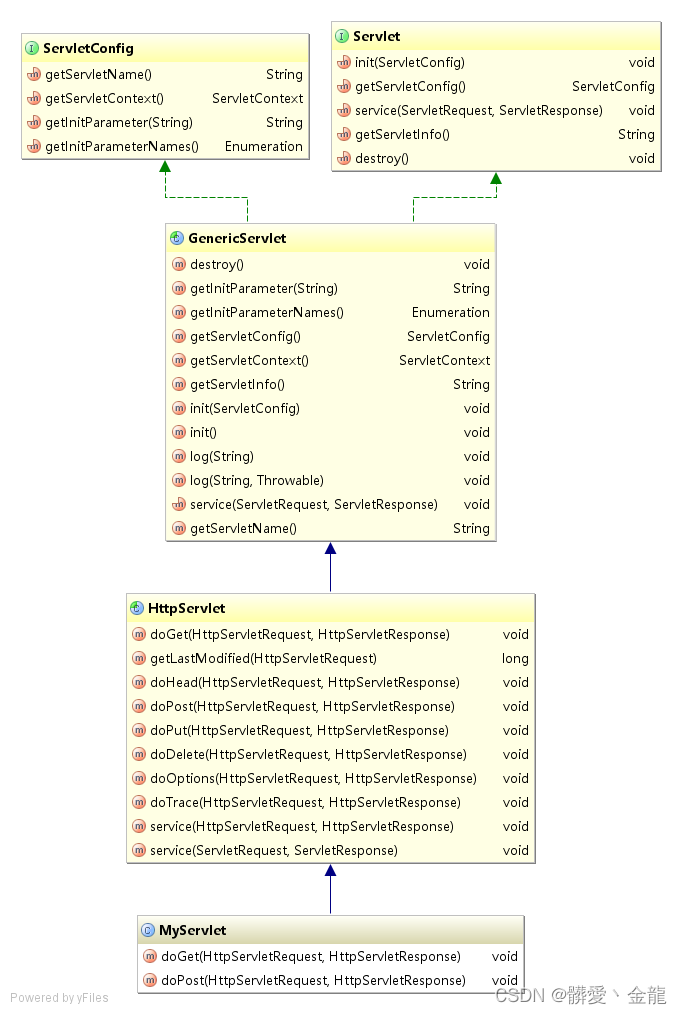Select doPut method in HttpServlet
Screen dimensions: 682x1014
[299, 730]
